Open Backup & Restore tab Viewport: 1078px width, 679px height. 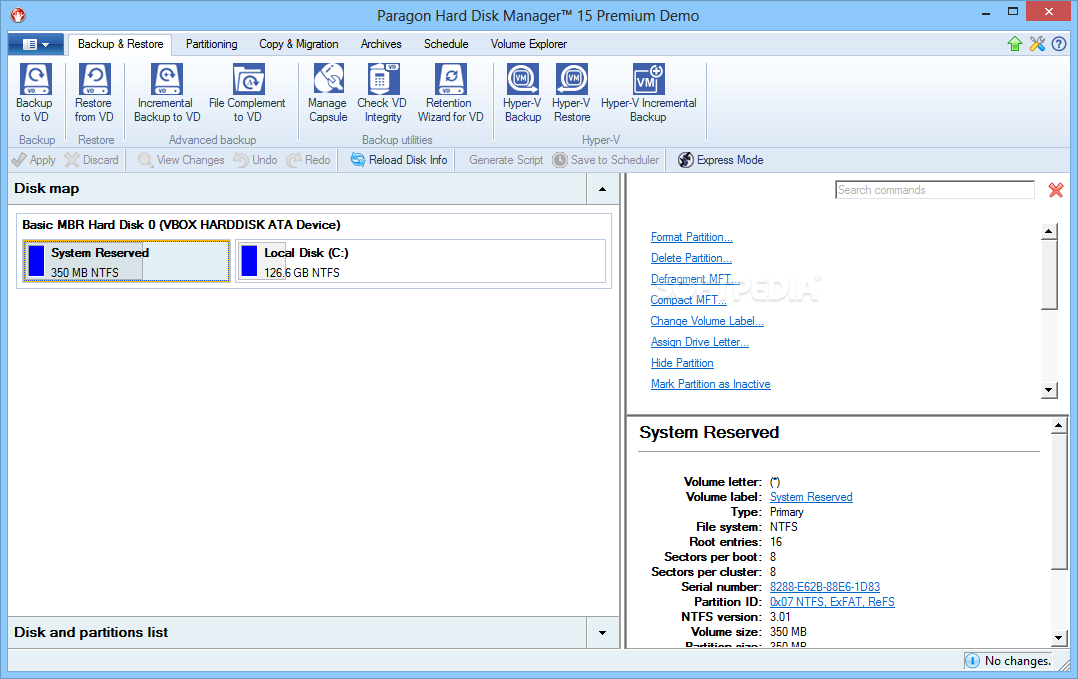pos(120,44)
